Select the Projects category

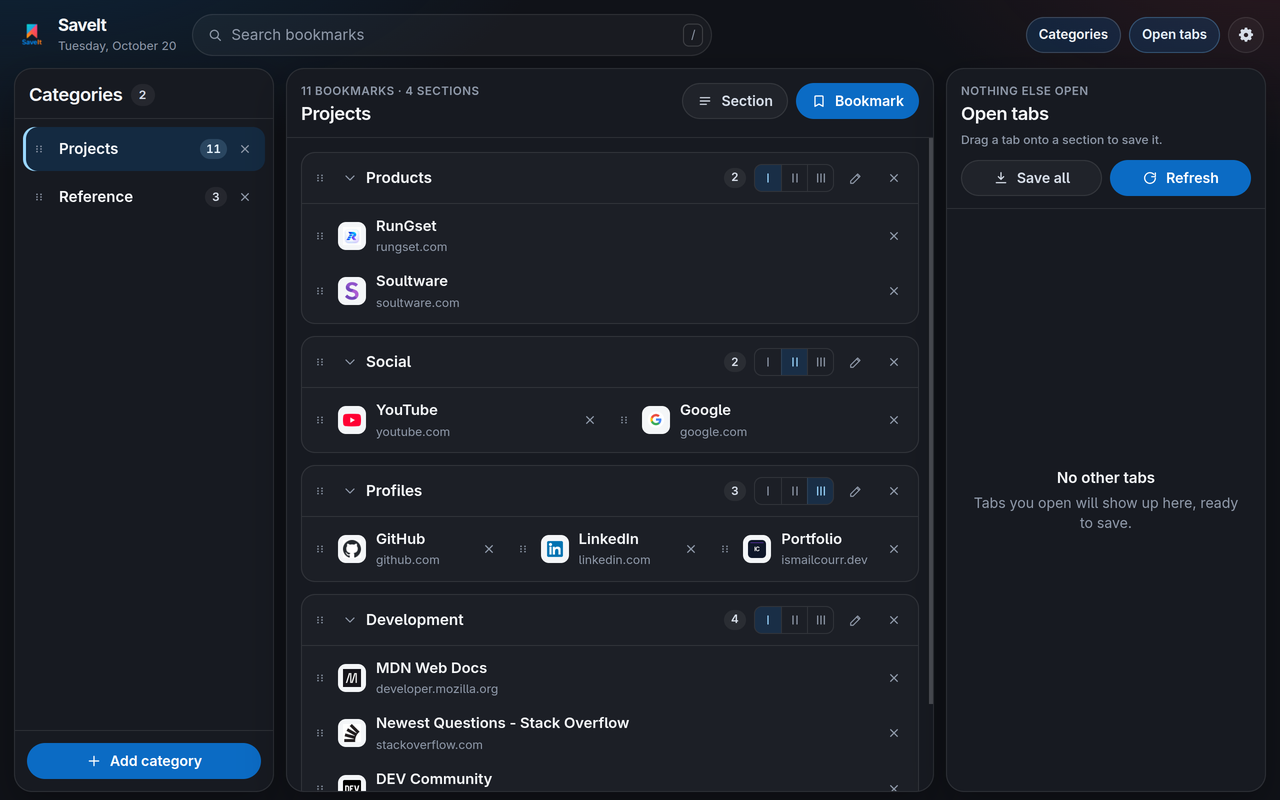(144, 149)
